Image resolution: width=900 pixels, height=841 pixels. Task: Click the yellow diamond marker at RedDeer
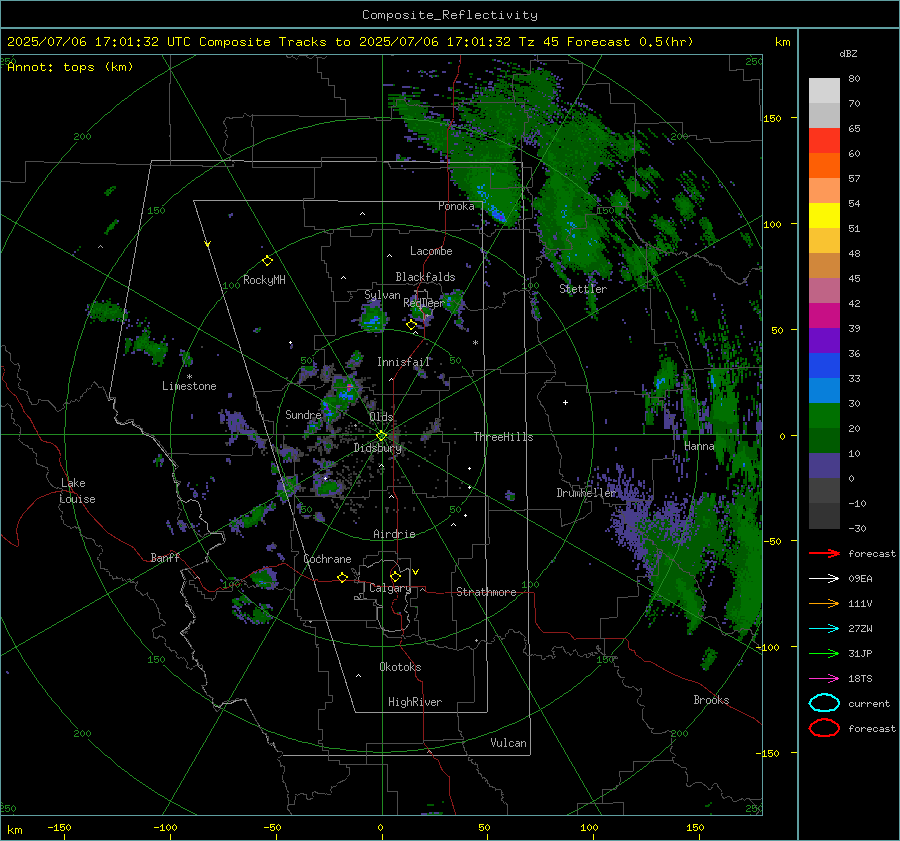click(x=412, y=325)
